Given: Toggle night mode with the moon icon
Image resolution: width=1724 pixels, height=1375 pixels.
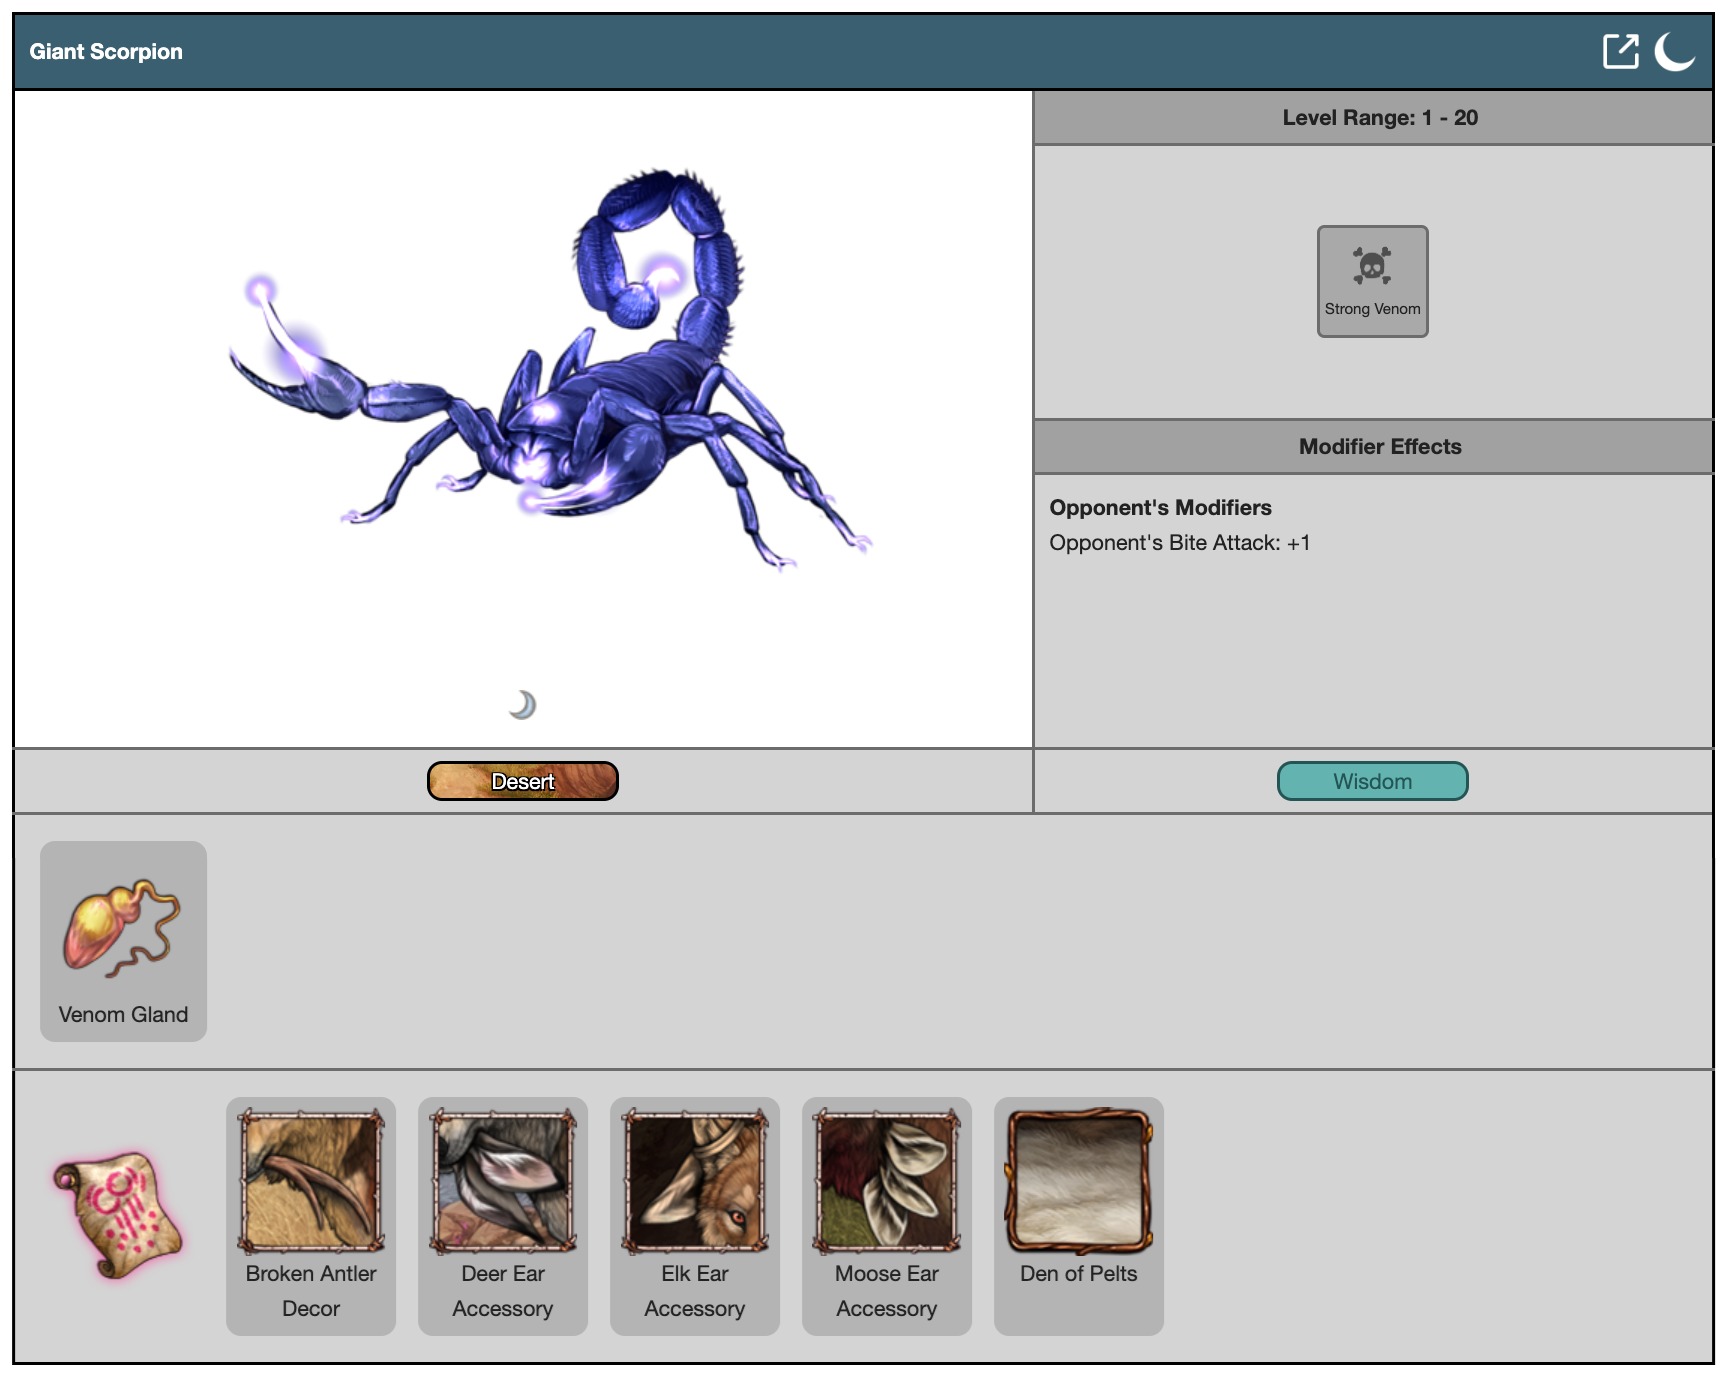Looking at the screenshot, I should [1674, 51].
